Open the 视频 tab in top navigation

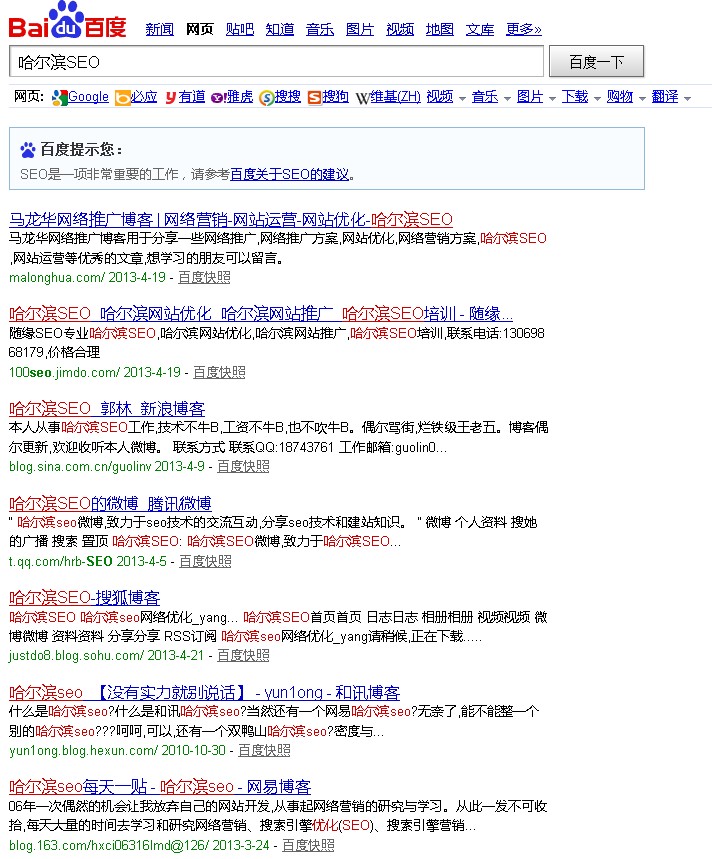click(x=400, y=29)
